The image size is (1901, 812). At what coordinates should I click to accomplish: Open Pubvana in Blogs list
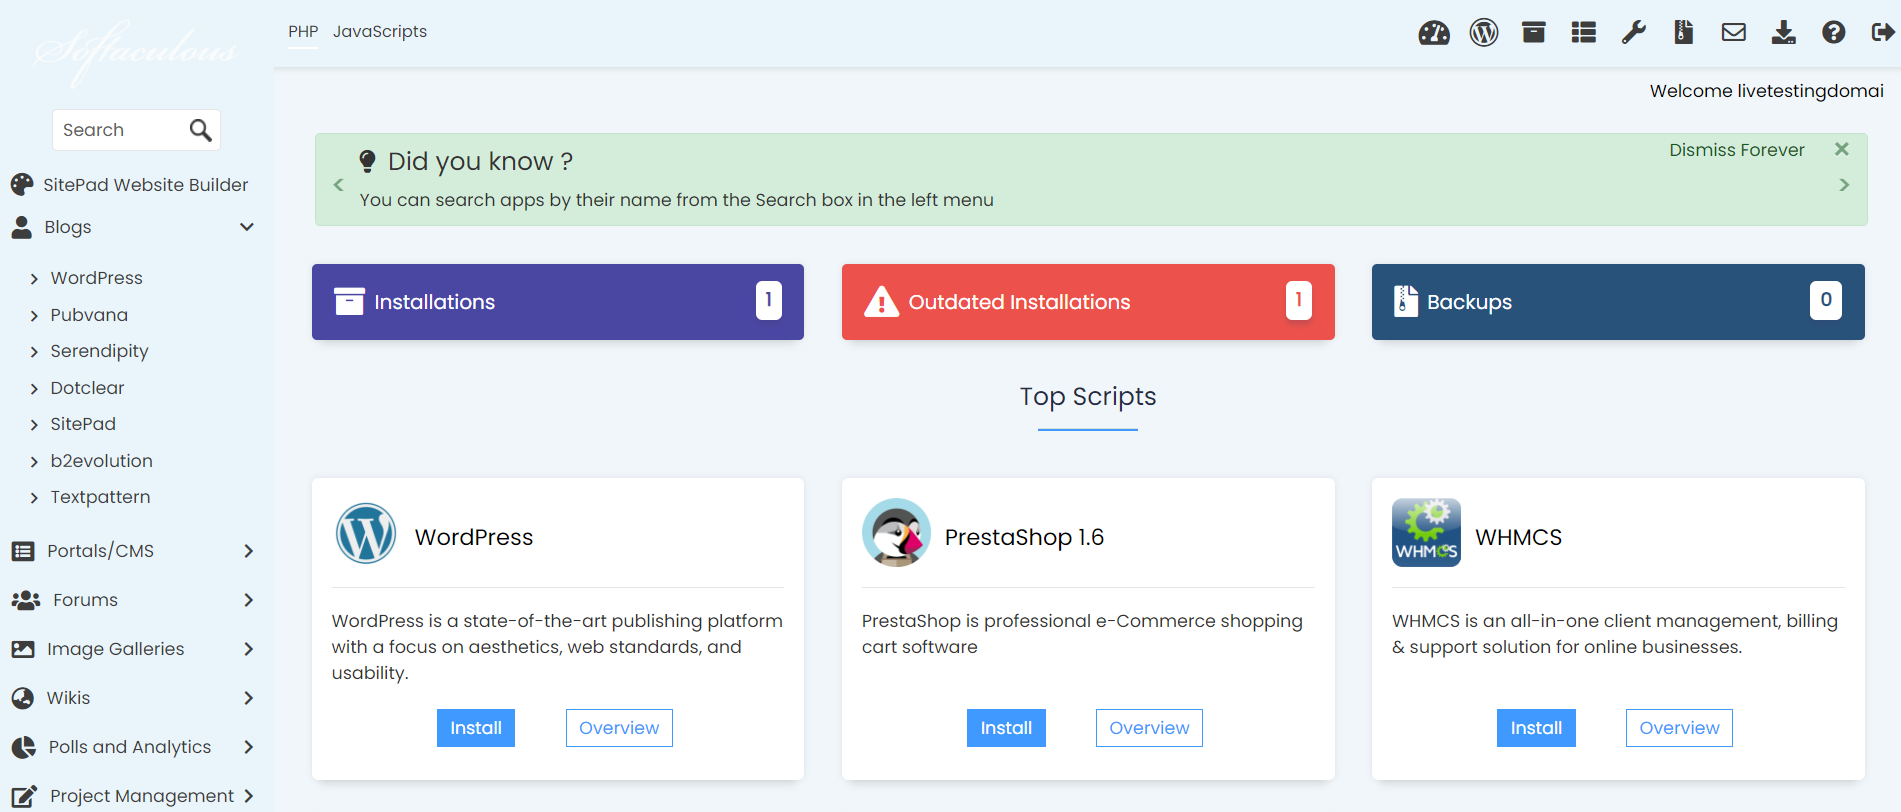89,315
